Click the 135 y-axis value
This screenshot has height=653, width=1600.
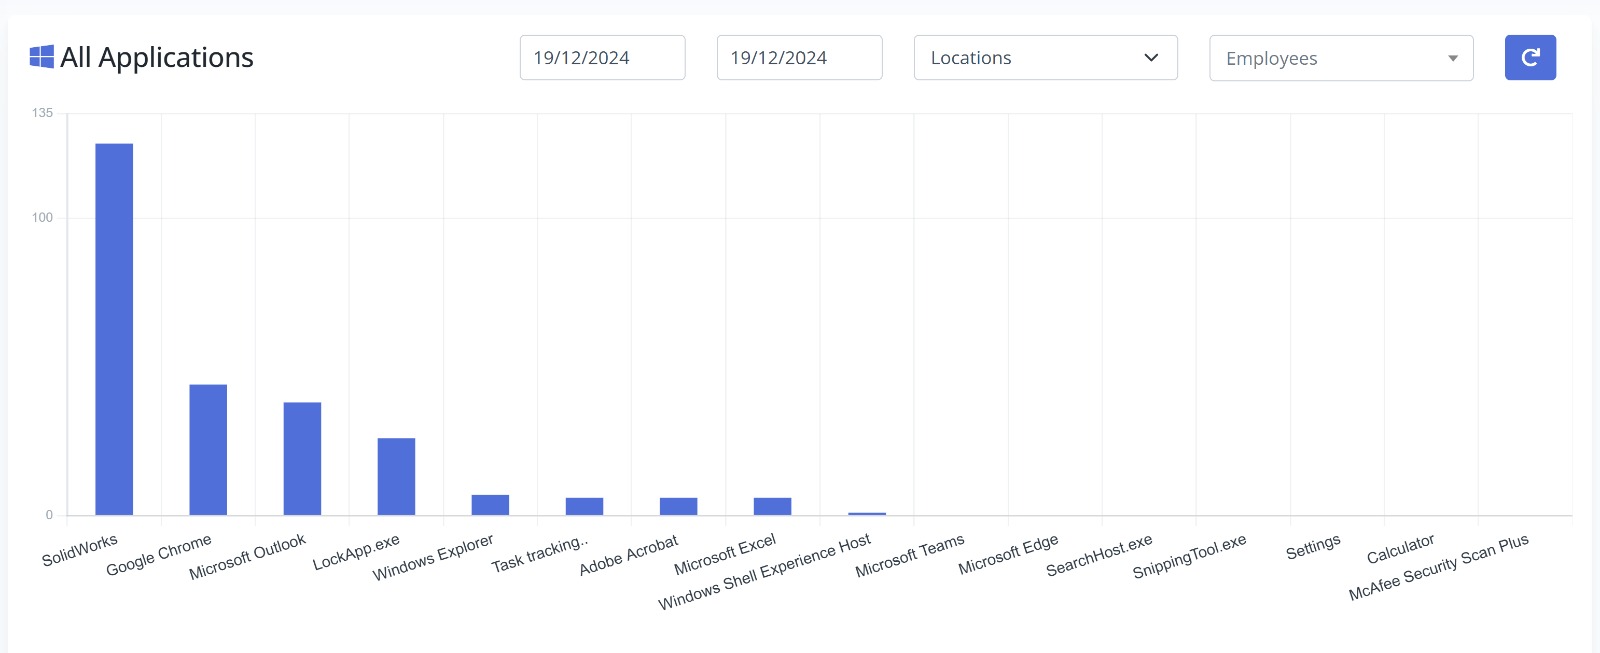pos(42,113)
